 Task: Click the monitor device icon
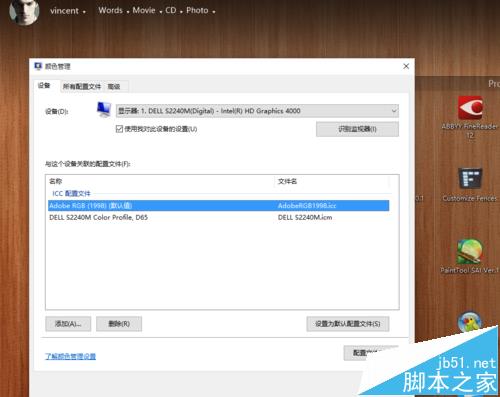click(x=104, y=110)
